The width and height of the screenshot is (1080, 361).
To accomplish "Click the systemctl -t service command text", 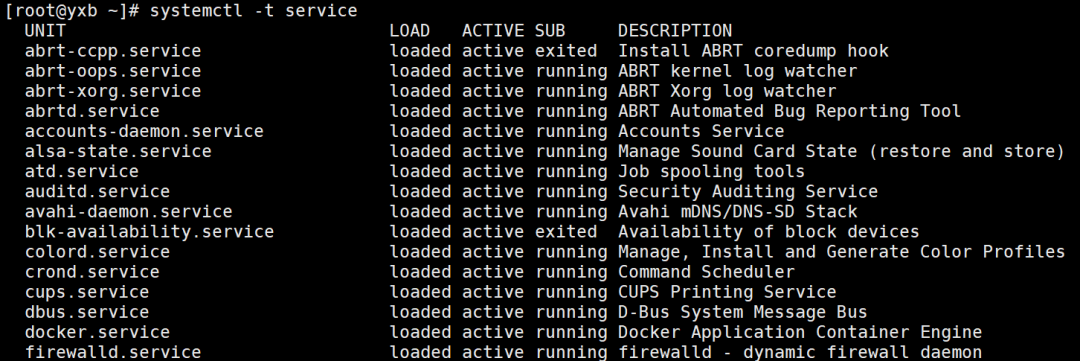I will coord(253,11).
